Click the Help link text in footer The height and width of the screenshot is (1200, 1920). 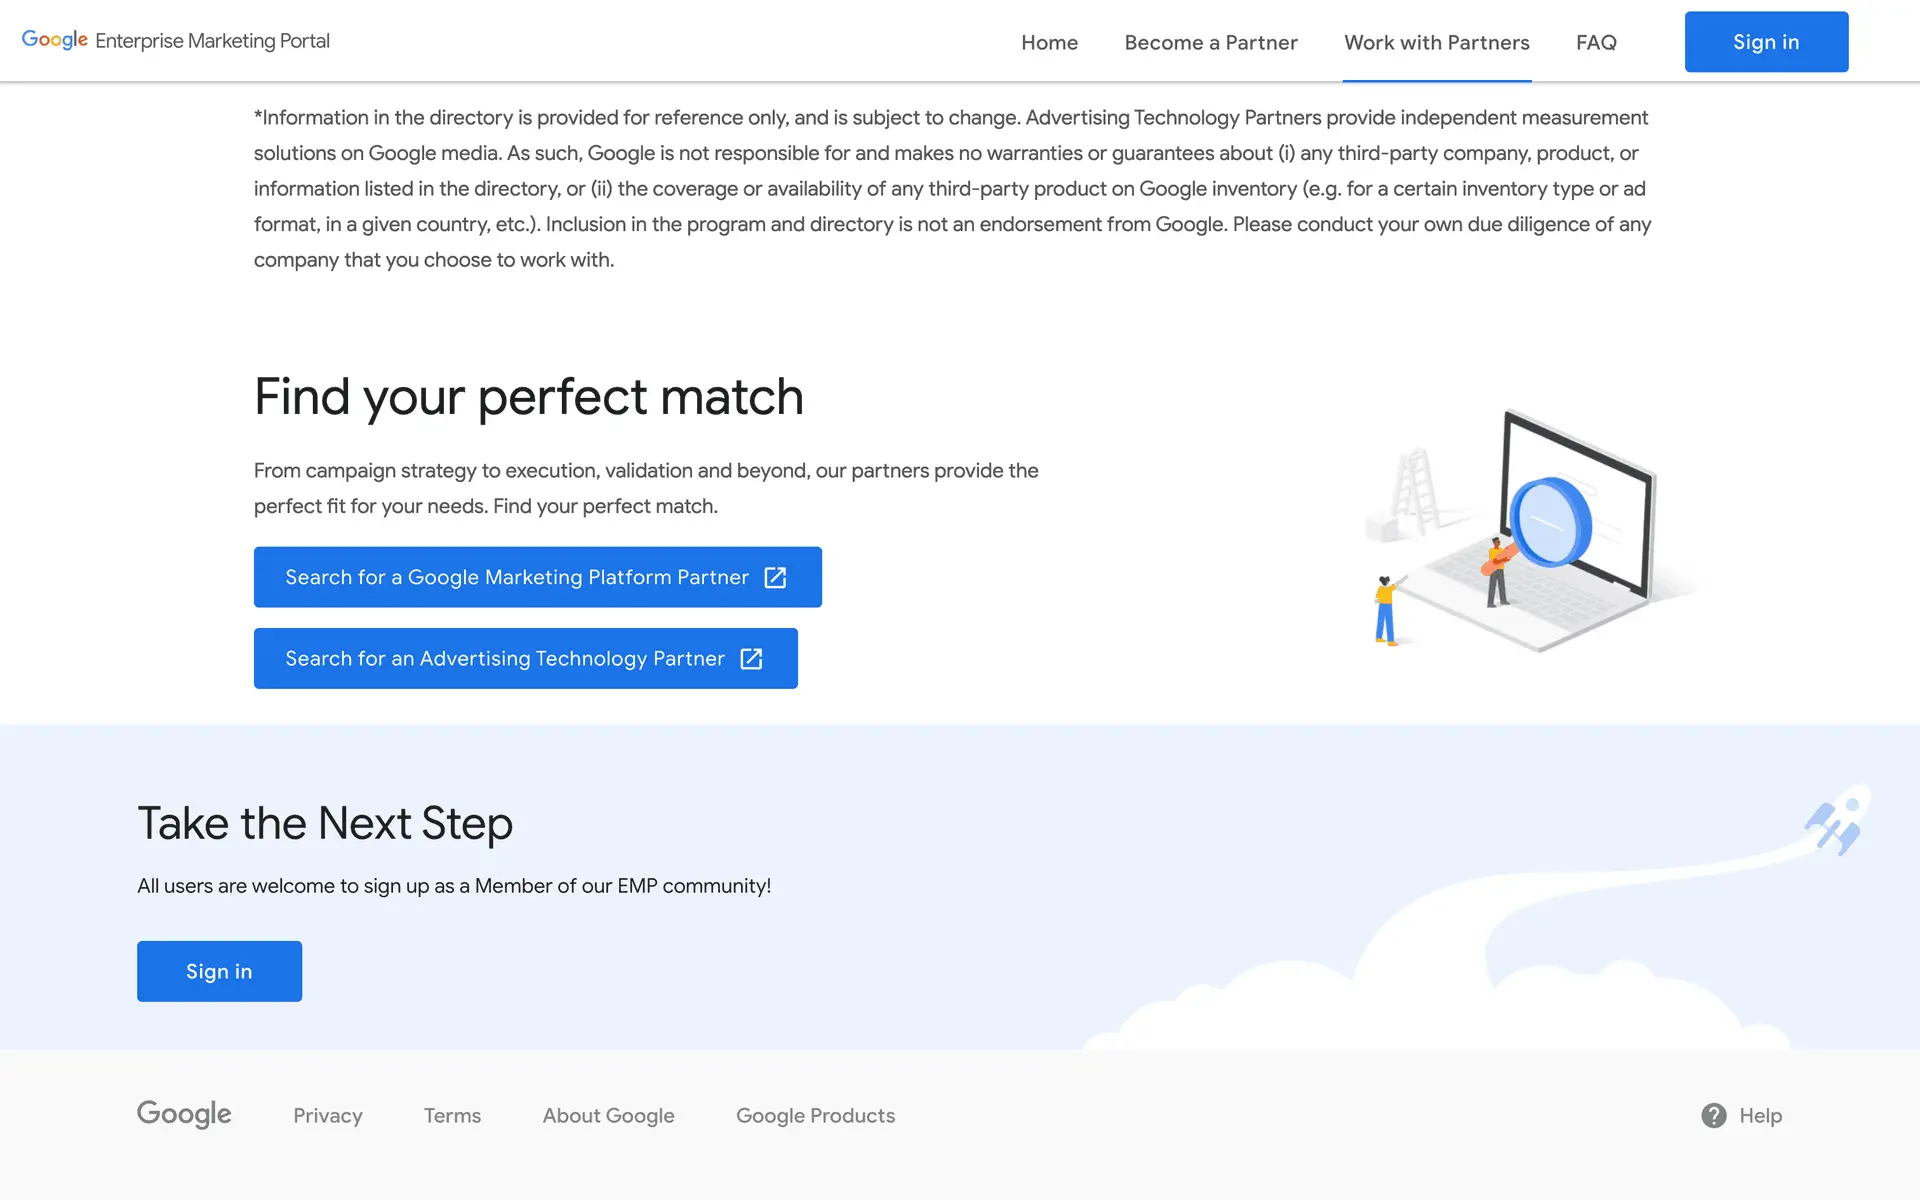(x=1760, y=1115)
